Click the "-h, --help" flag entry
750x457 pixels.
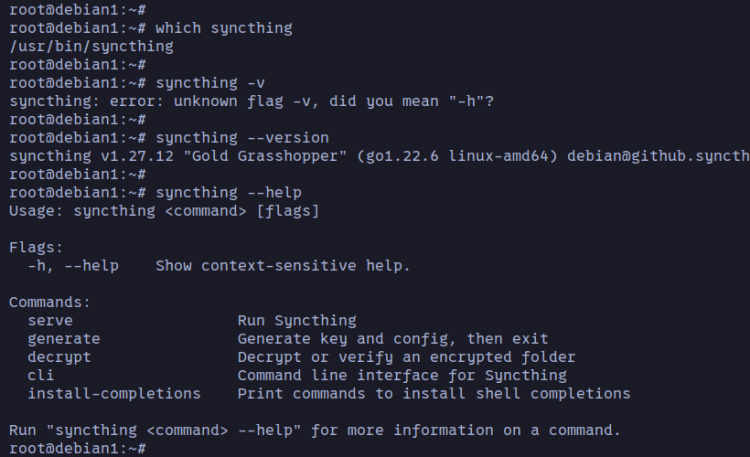point(73,266)
